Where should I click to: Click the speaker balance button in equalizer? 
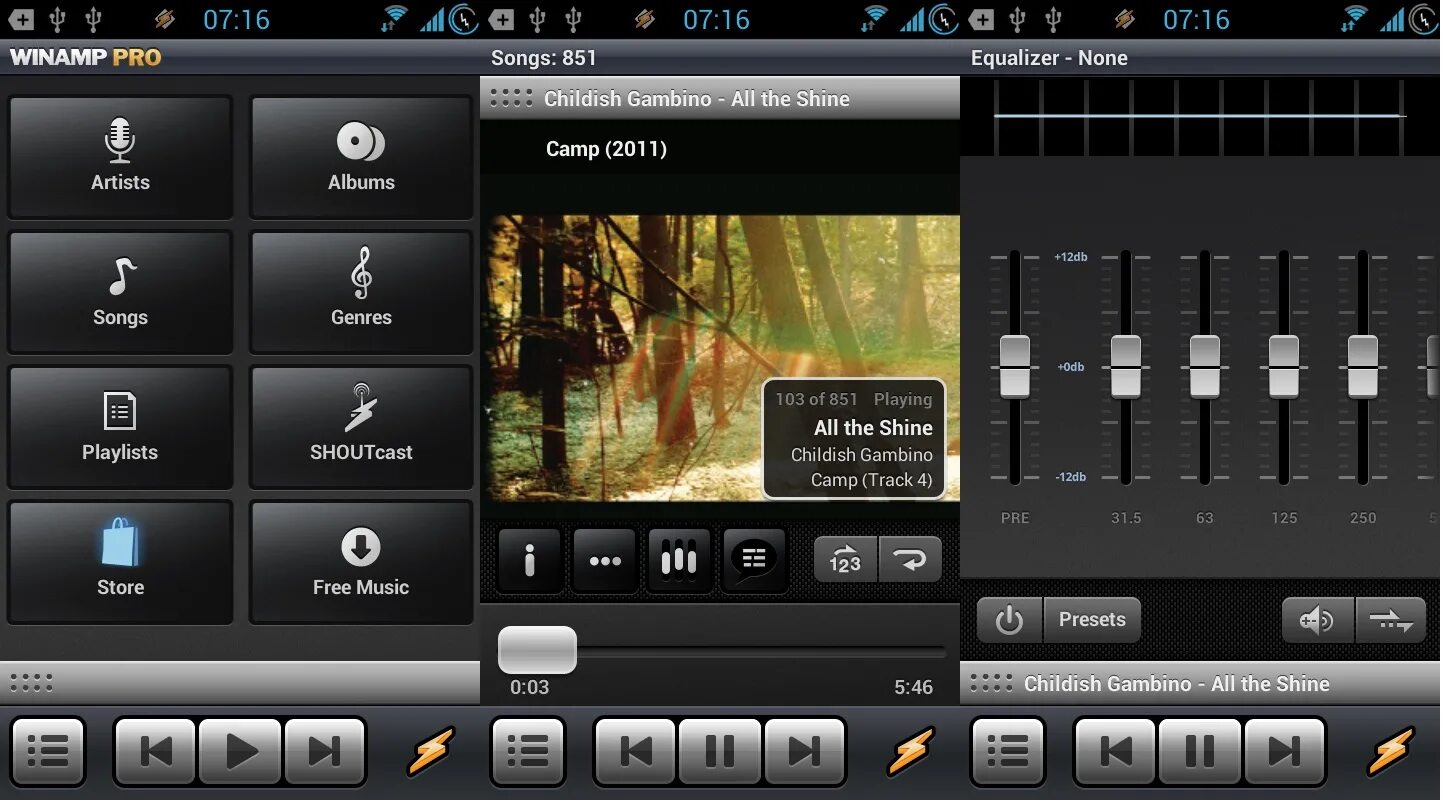click(x=1318, y=620)
